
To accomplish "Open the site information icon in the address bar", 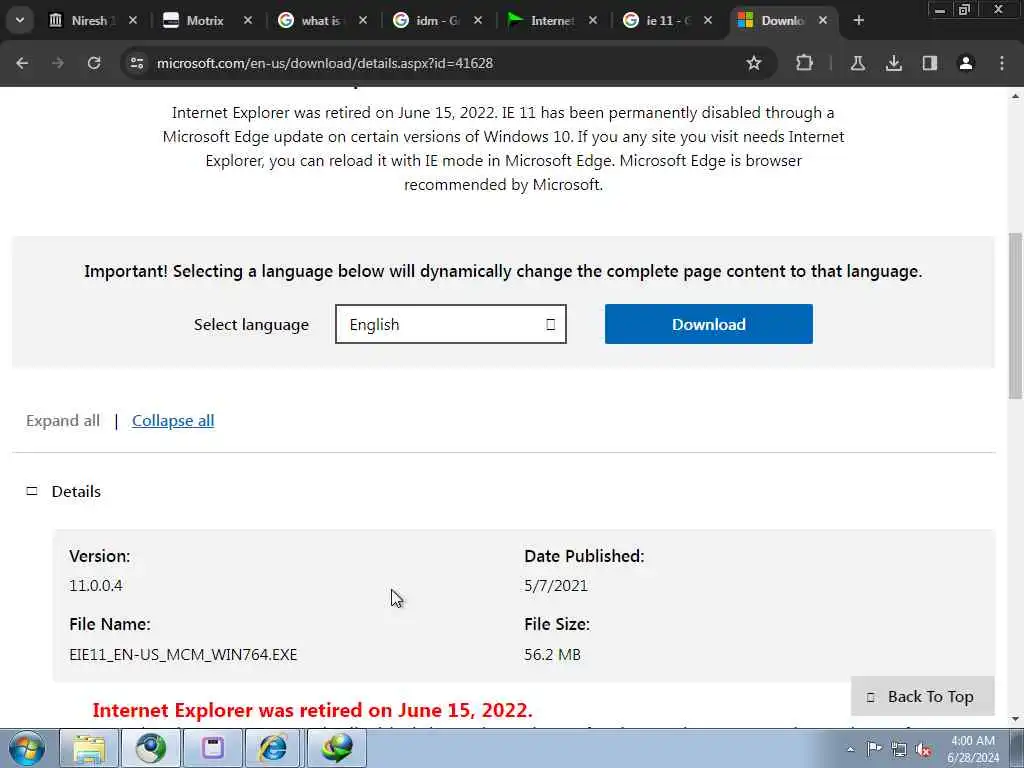I will pos(136,63).
